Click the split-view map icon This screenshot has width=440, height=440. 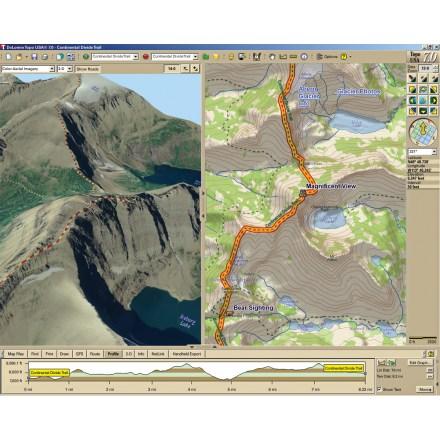257,57
